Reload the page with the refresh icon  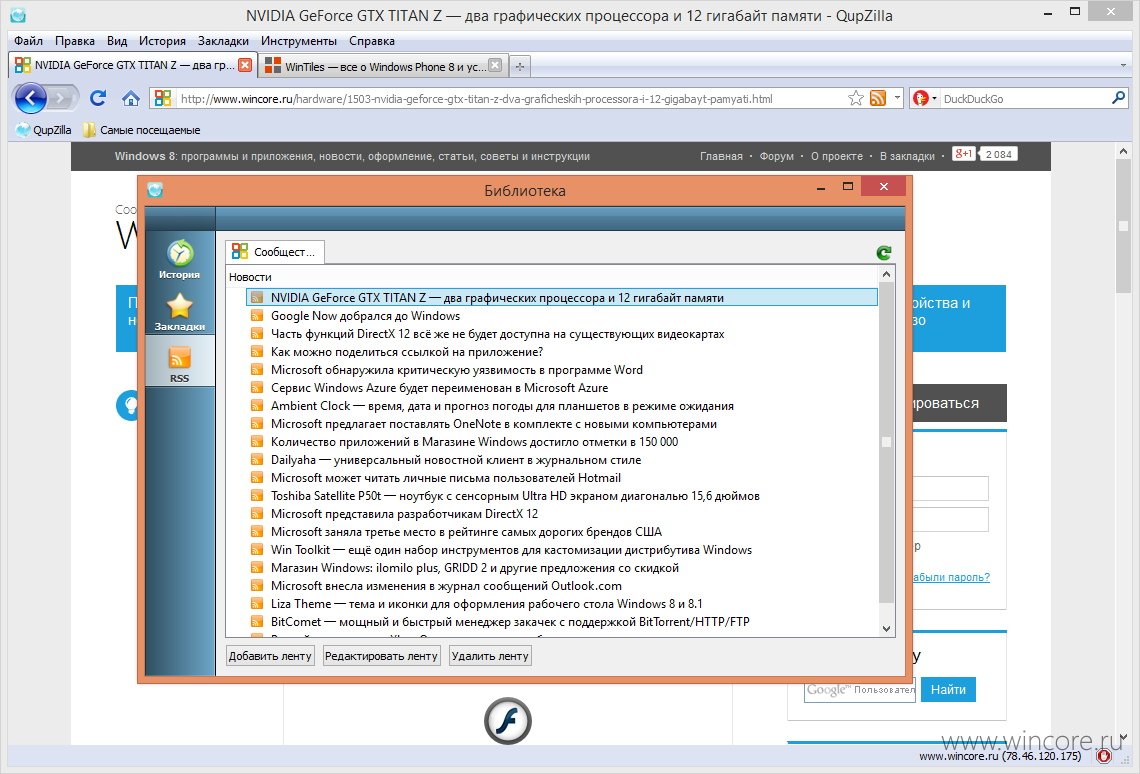coord(98,98)
